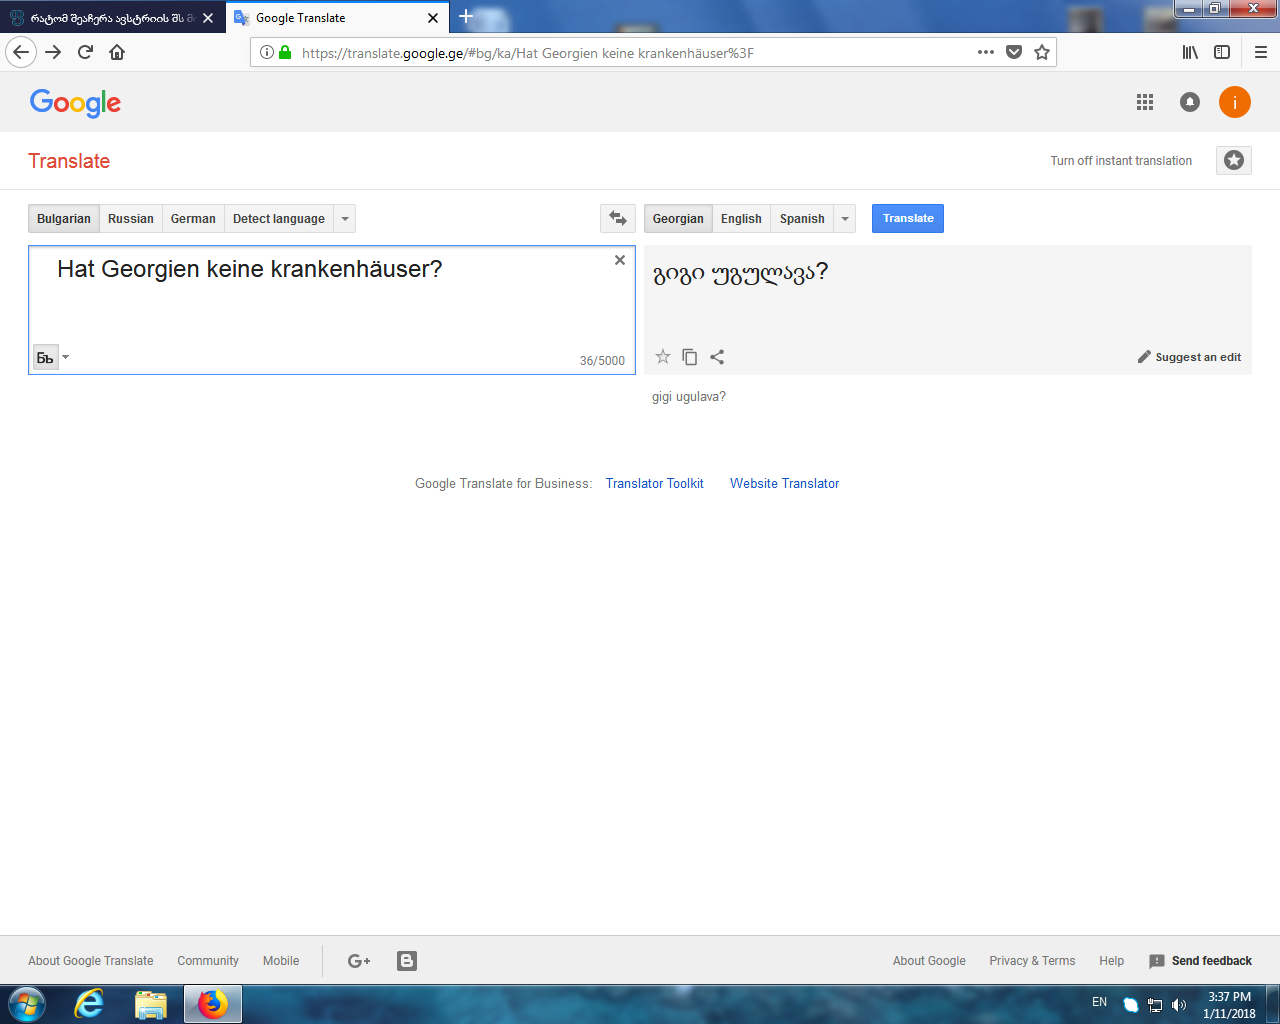Open About Google in footer
This screenshot has width=1280, height=1024.
[929, 961]
